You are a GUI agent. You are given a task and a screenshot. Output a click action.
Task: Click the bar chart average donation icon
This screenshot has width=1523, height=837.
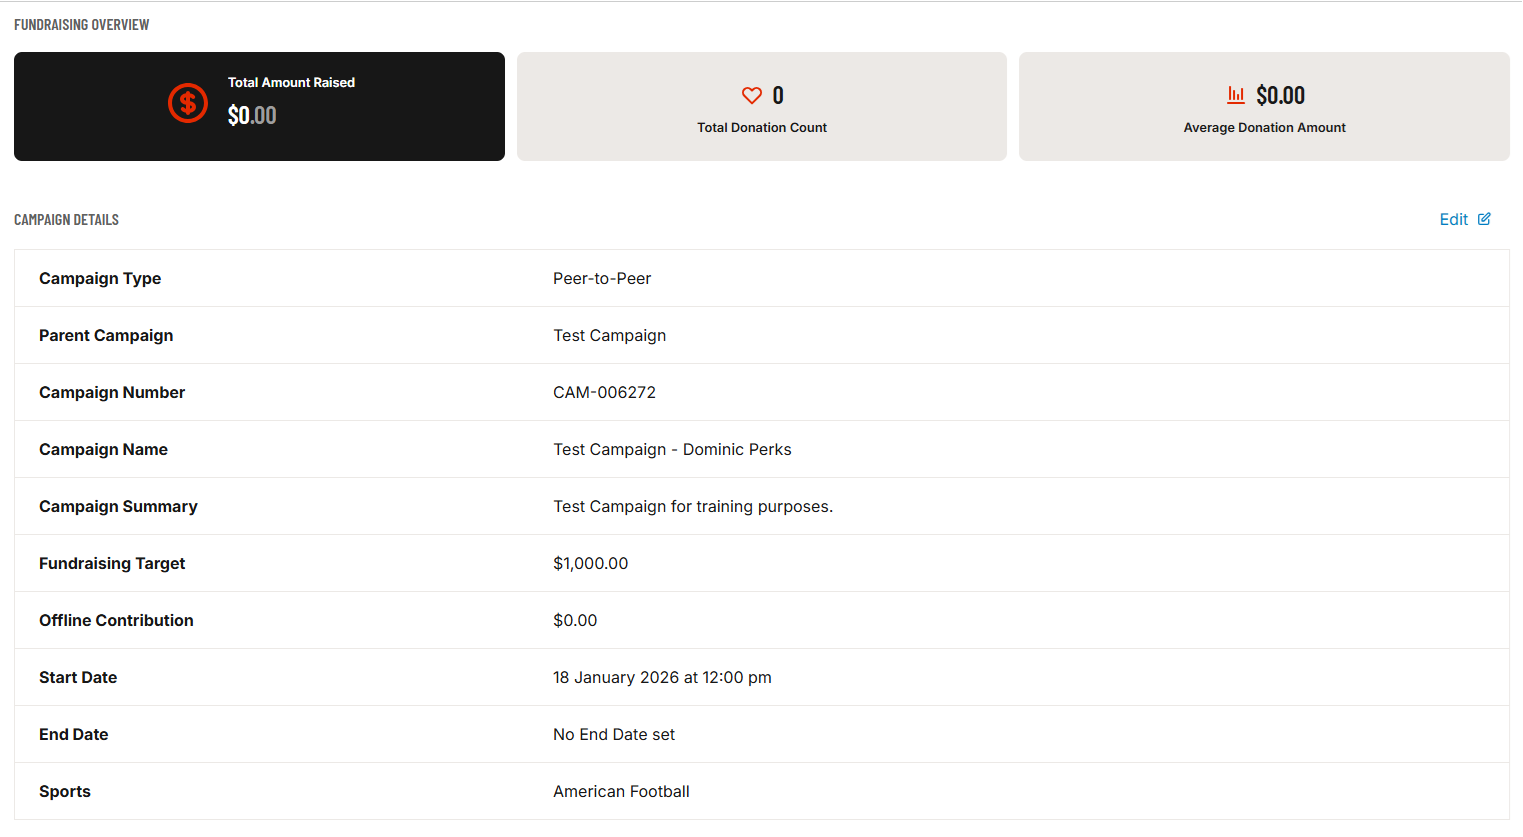pos(1236,95)
